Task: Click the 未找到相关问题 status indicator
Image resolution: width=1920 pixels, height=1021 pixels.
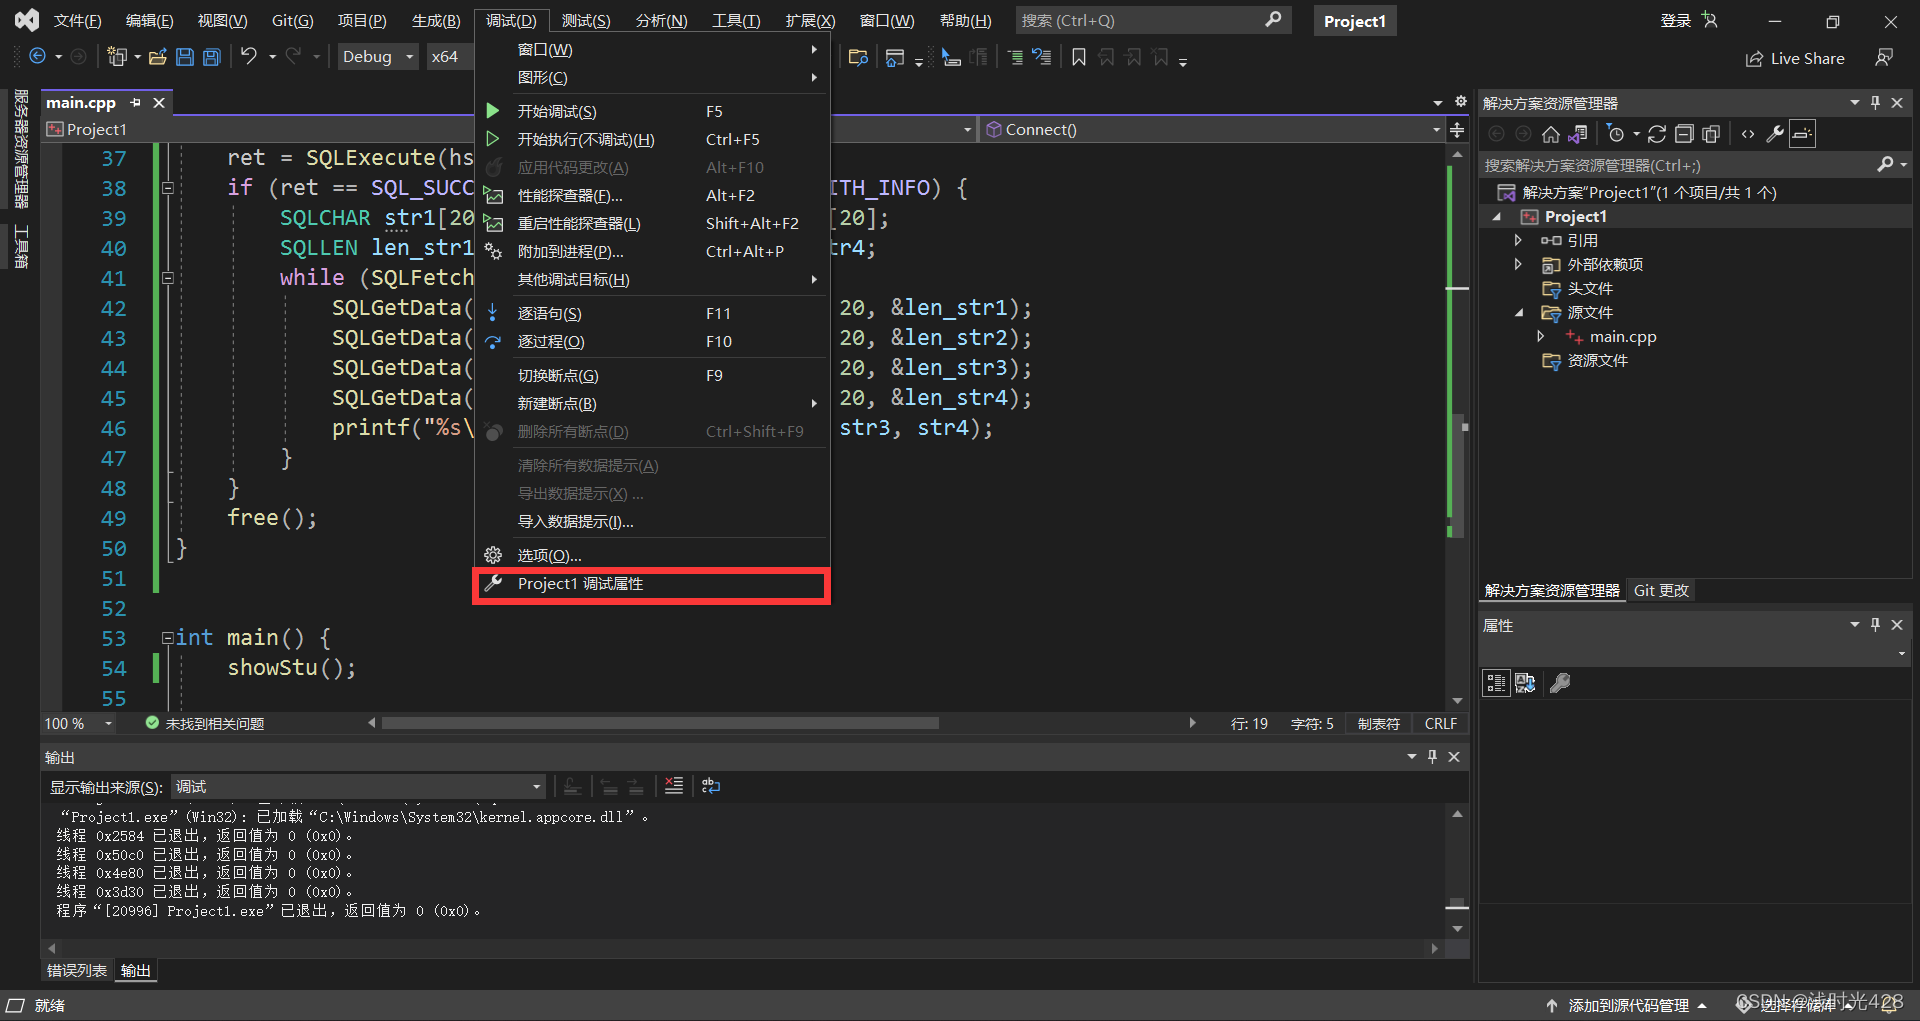Action: tap(205, 724)
